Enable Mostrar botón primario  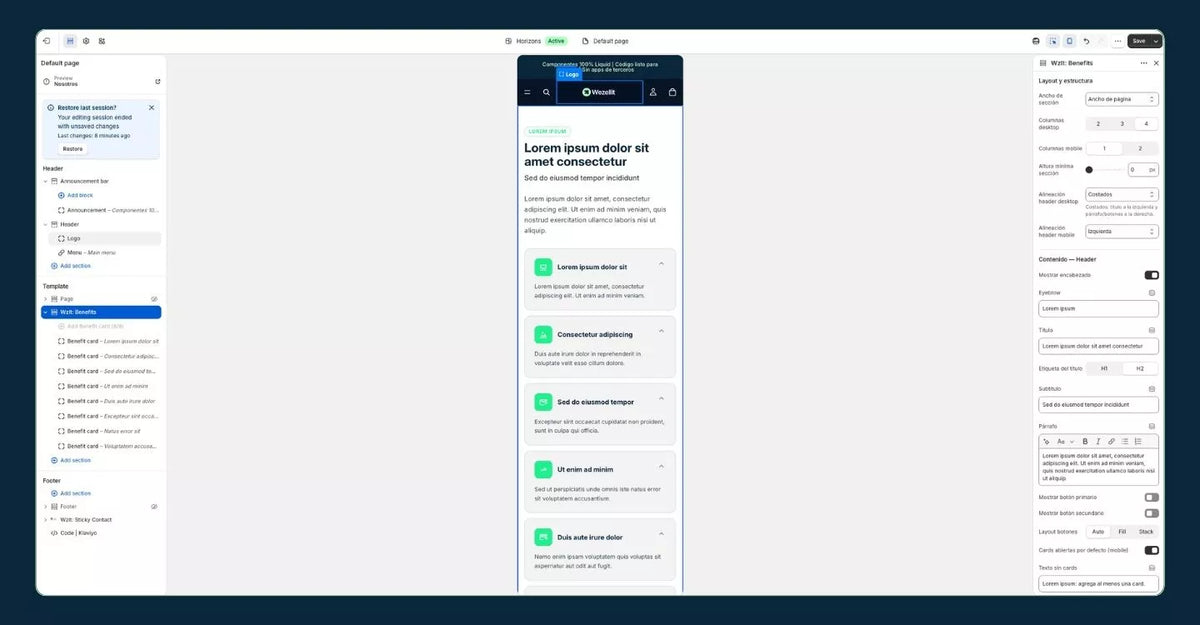[1152, 497]
